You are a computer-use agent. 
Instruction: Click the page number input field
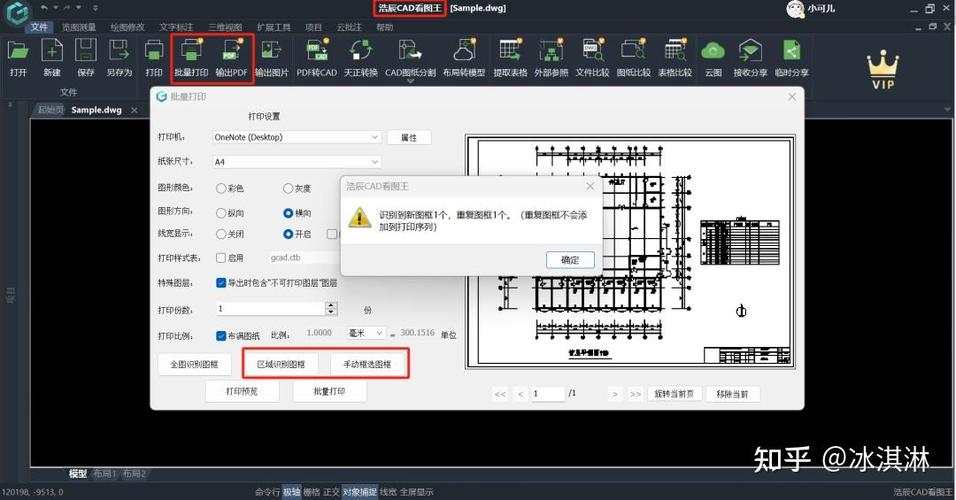click(x=548, y=394)
